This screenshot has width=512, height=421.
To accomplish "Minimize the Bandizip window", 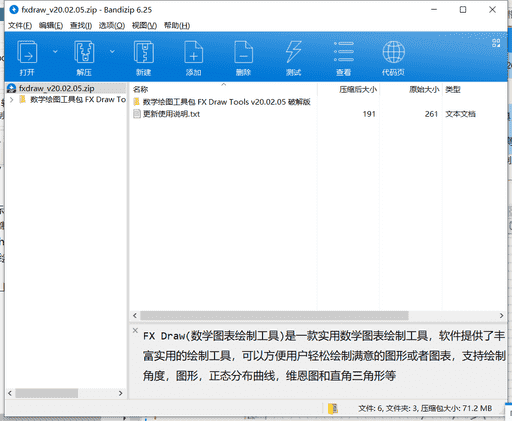I will click(434, 10).
